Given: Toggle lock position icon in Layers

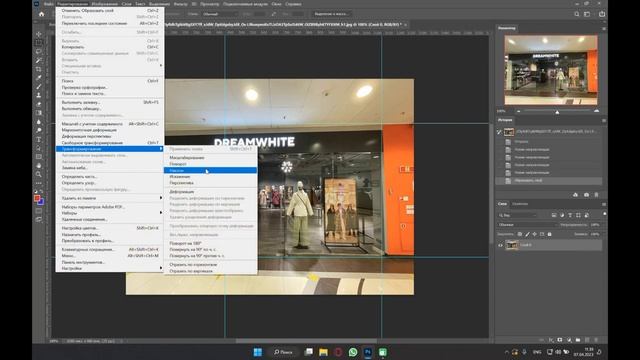Looking at the screenshot, I should [x=534, y=234].
